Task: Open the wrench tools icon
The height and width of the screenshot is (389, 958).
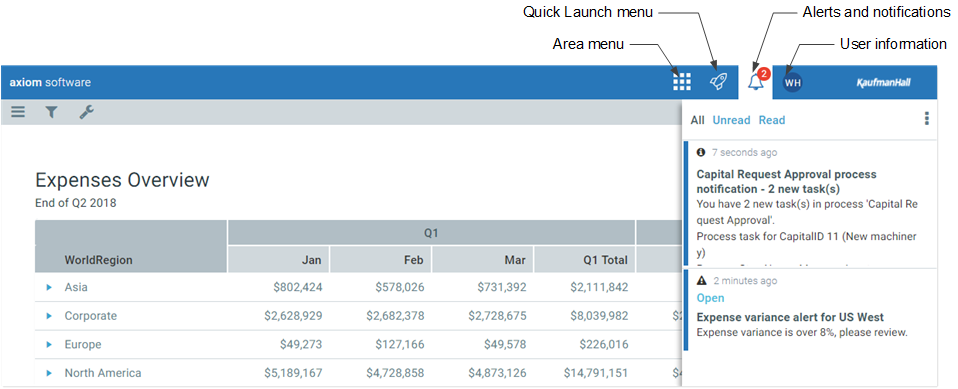Action: pos(87,112)
